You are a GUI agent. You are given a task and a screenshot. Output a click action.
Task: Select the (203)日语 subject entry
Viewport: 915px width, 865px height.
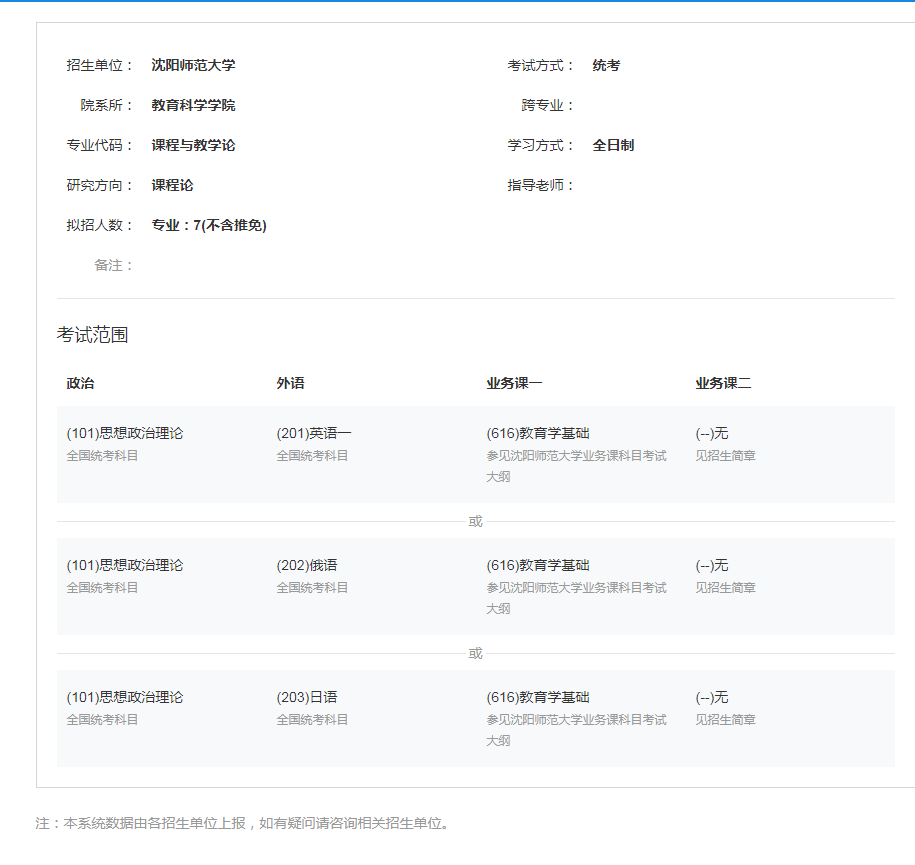[x=307, y=697]
